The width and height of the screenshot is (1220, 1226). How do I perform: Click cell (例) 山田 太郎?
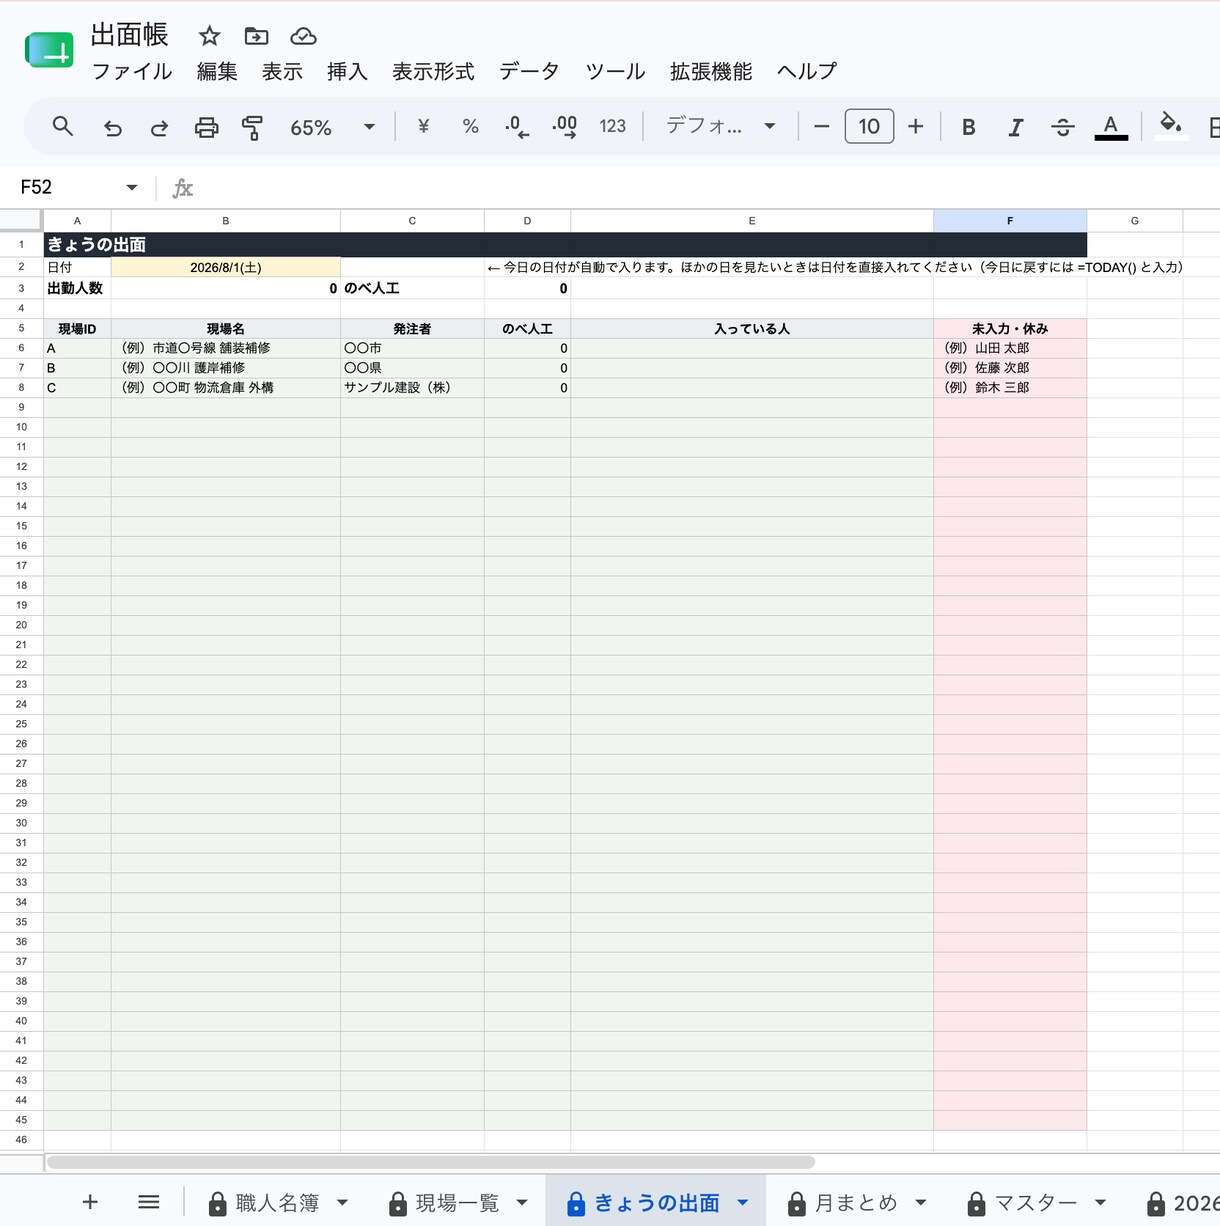(1010, 348)
